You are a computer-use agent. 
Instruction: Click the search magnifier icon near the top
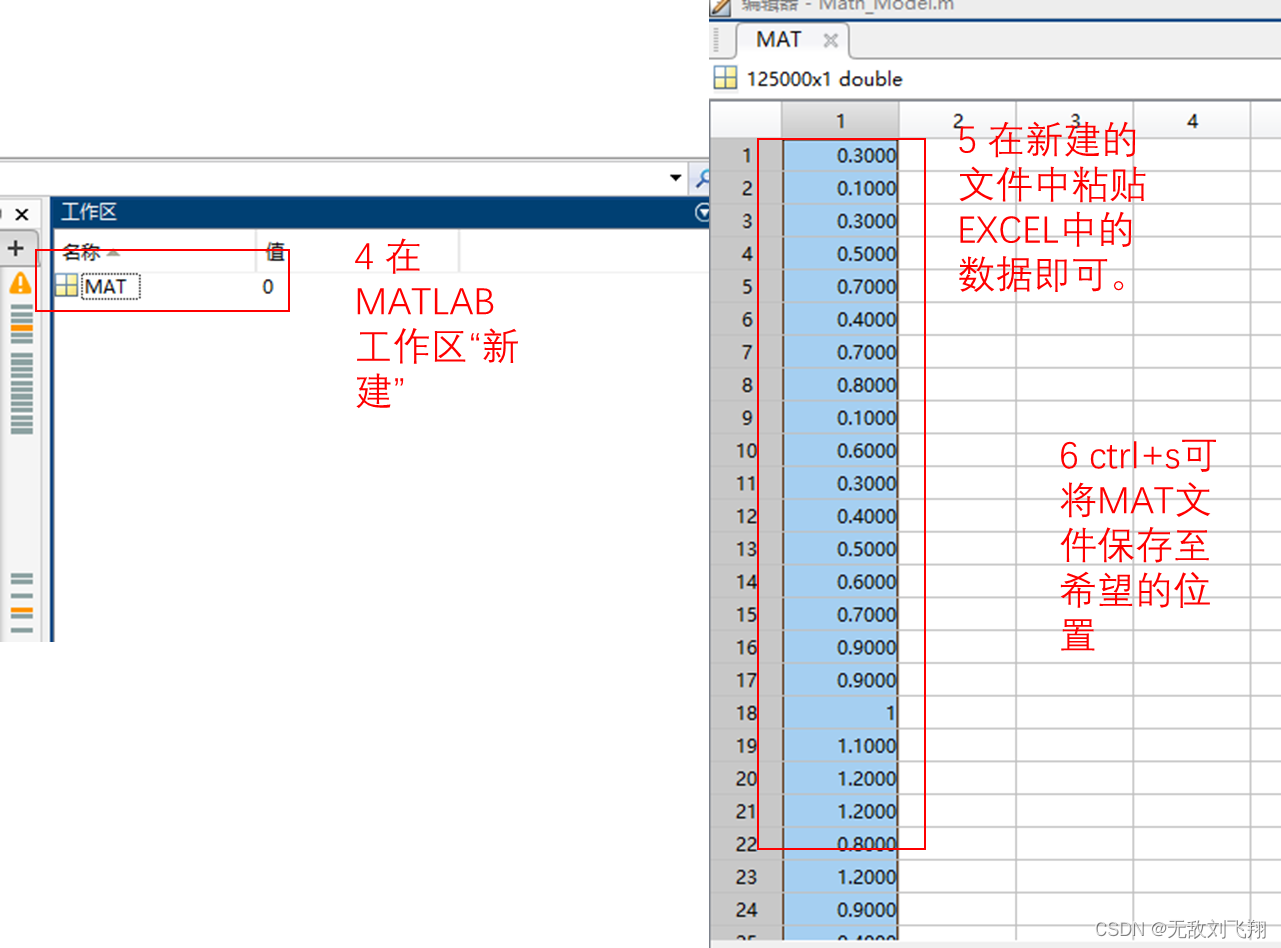point(703,178)
